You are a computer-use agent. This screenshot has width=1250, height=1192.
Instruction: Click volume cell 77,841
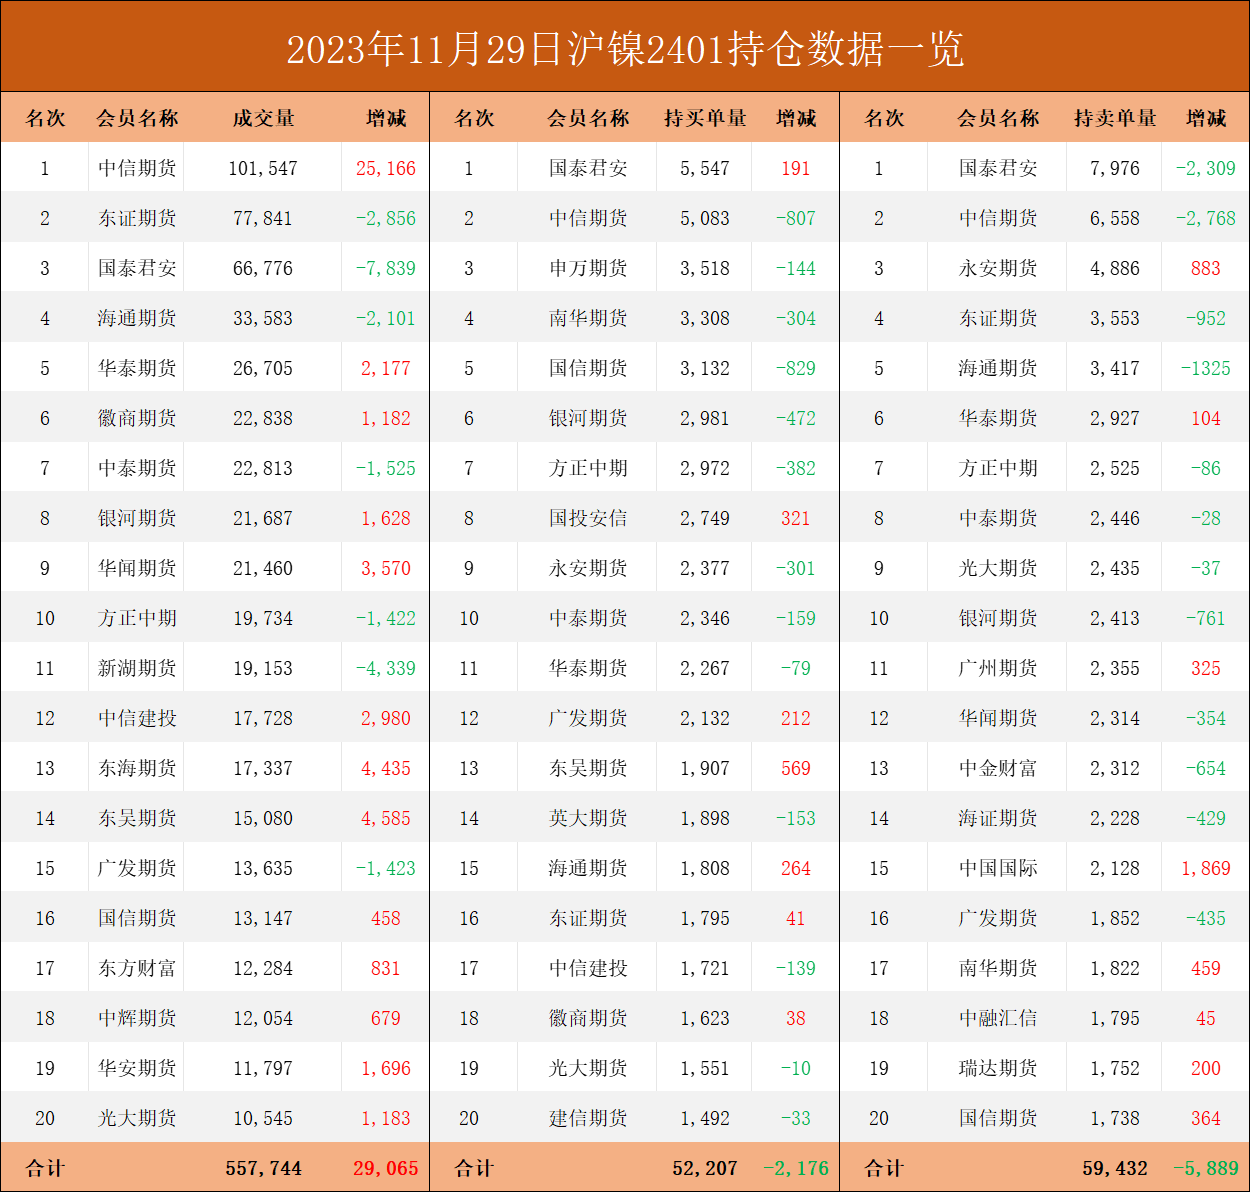263,218
